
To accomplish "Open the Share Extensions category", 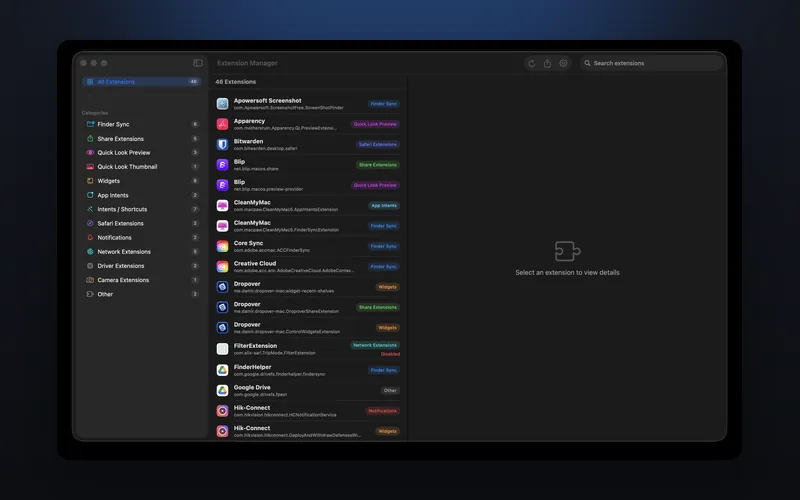I will coord(141,139).
